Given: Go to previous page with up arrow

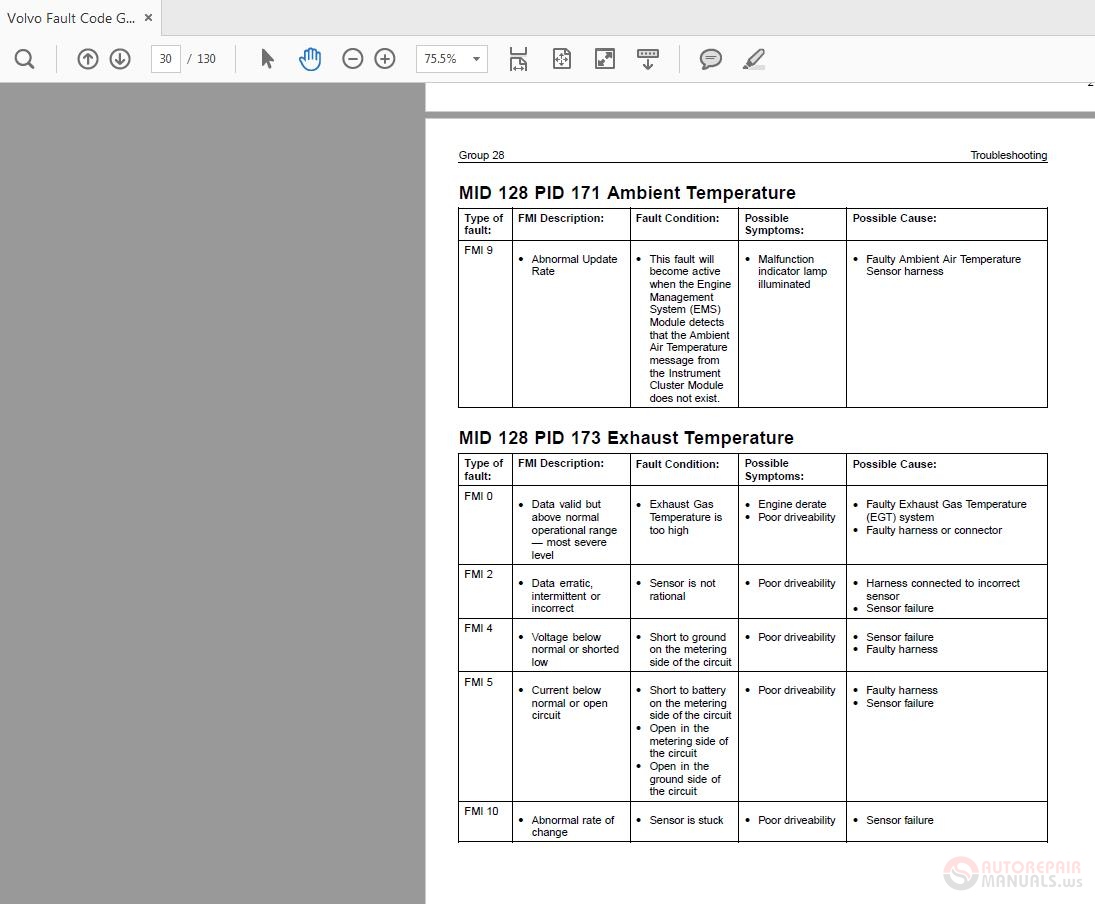Looking at the screenshot, I should [x=88, y=59].
